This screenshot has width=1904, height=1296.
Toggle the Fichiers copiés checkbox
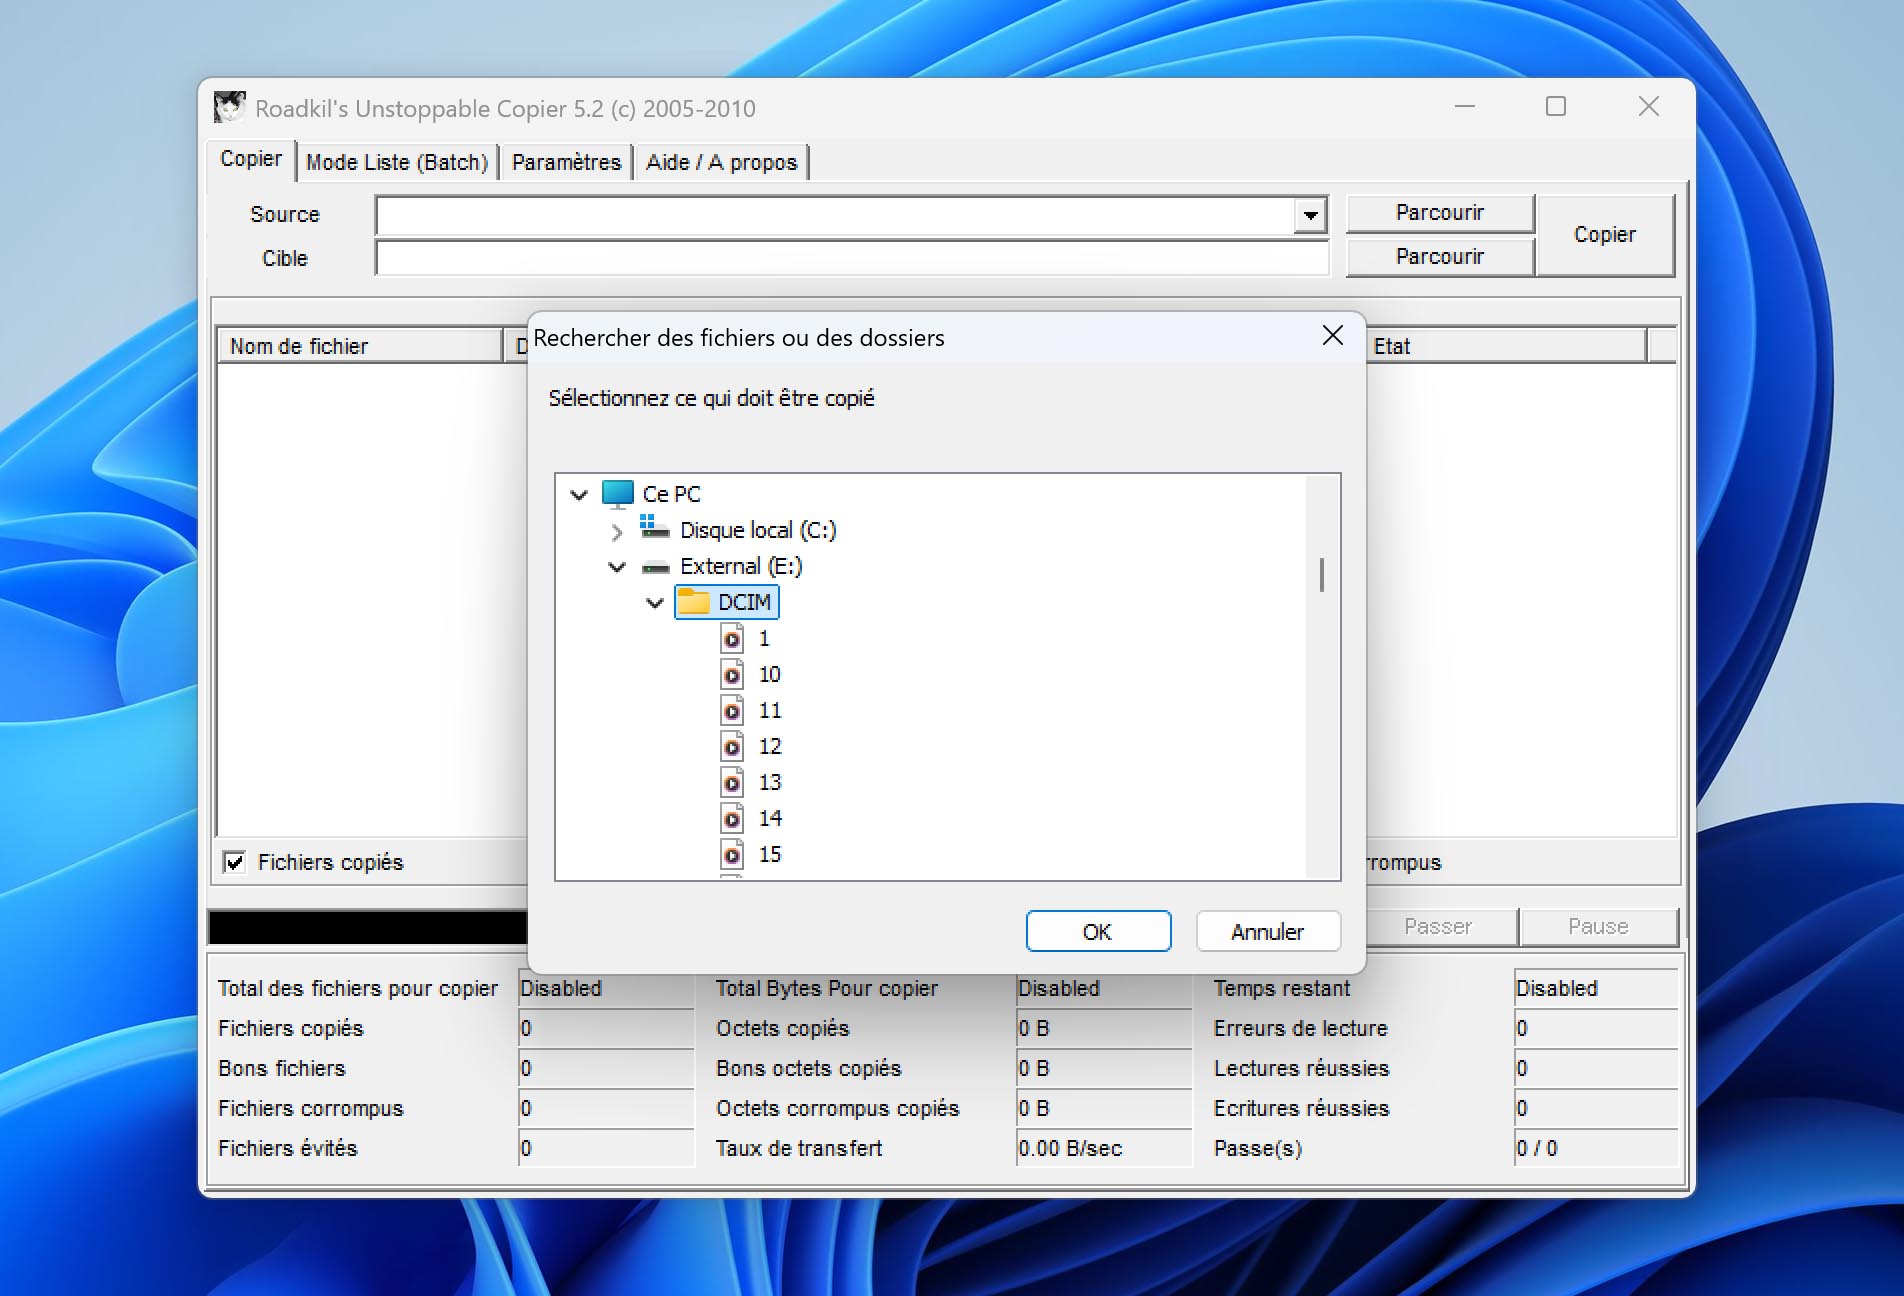pyautogui.click(x=234, y=862)
